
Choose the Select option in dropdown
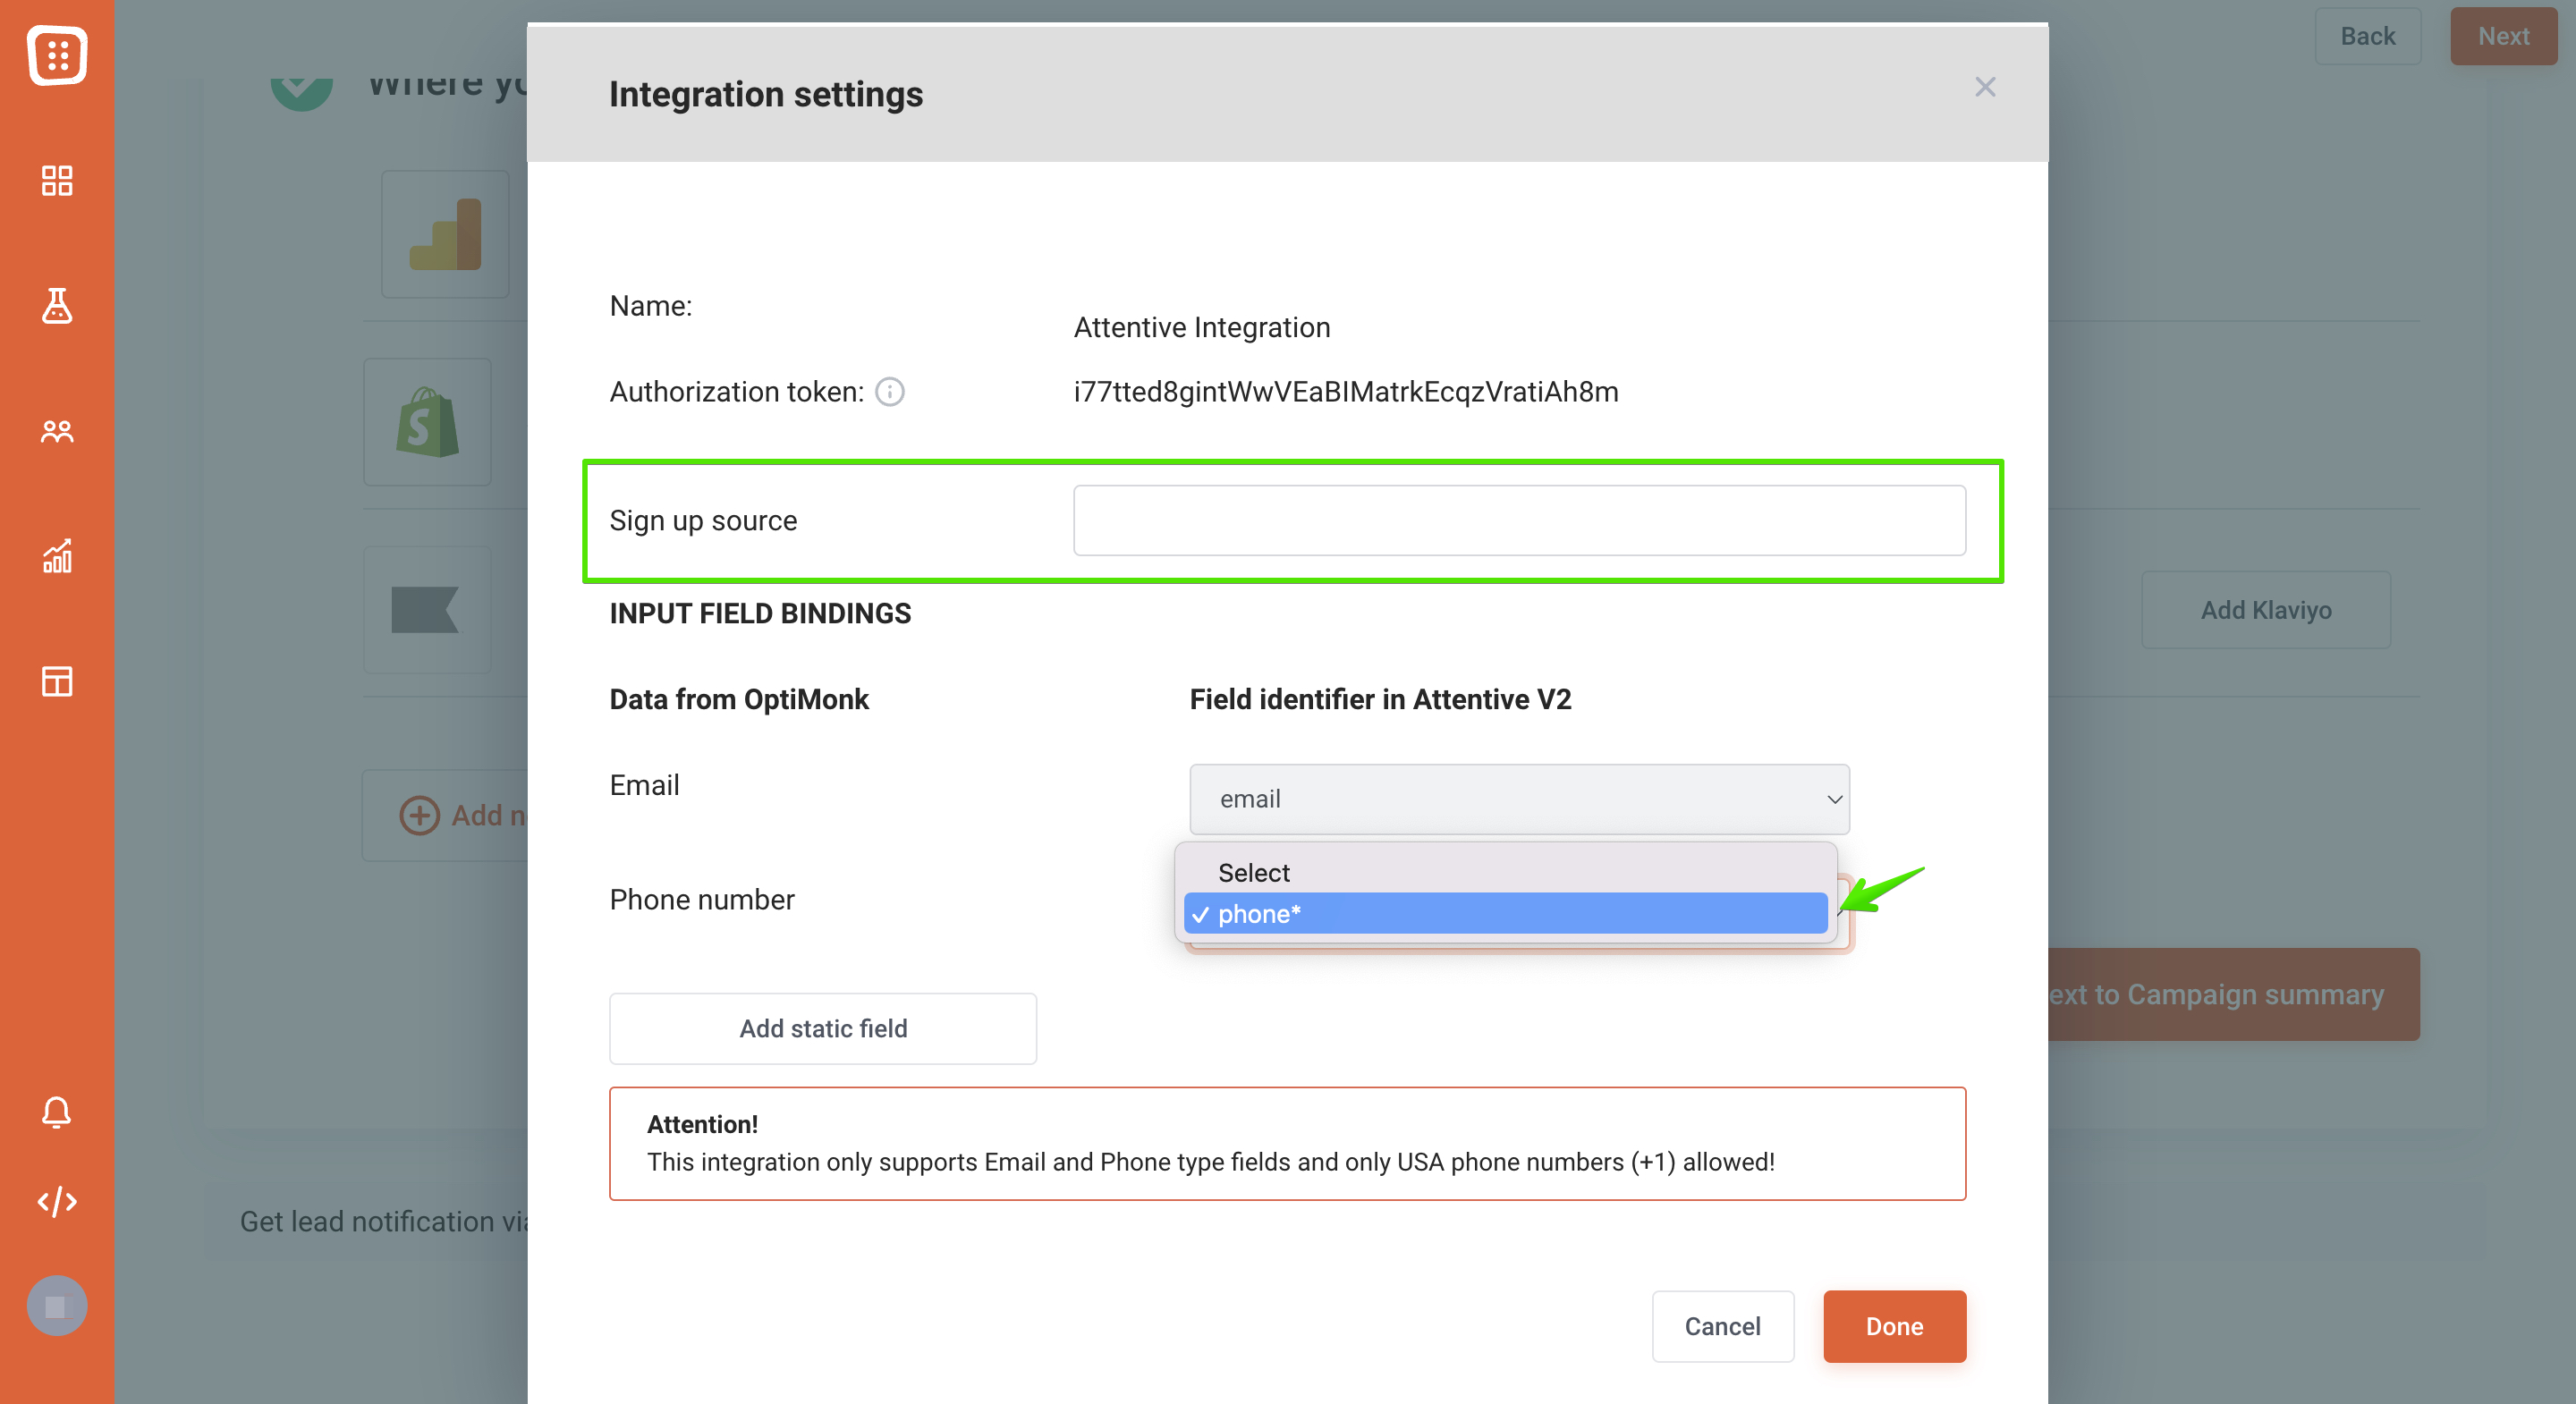(1505, 872)
